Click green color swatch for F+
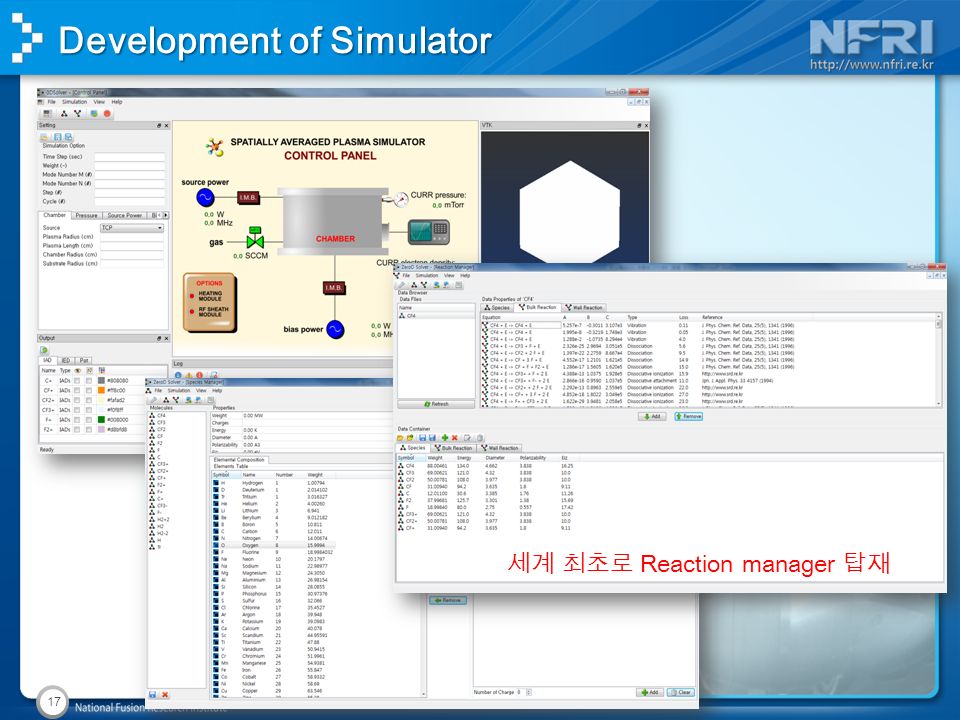The width and height of the screenshot is (960, 720). coord(102,420)
